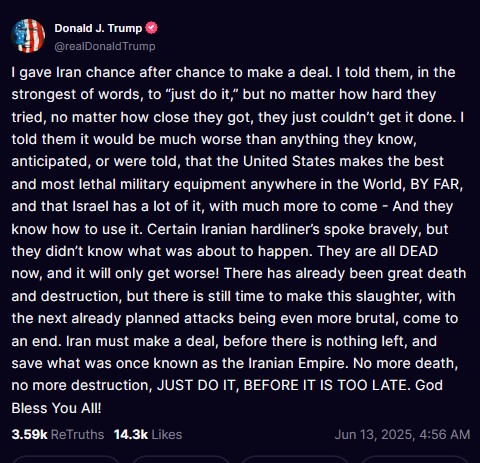View the 3.59k ReTruths list
The height and width of the screenshot is (463, 480).
pos(58,434)
